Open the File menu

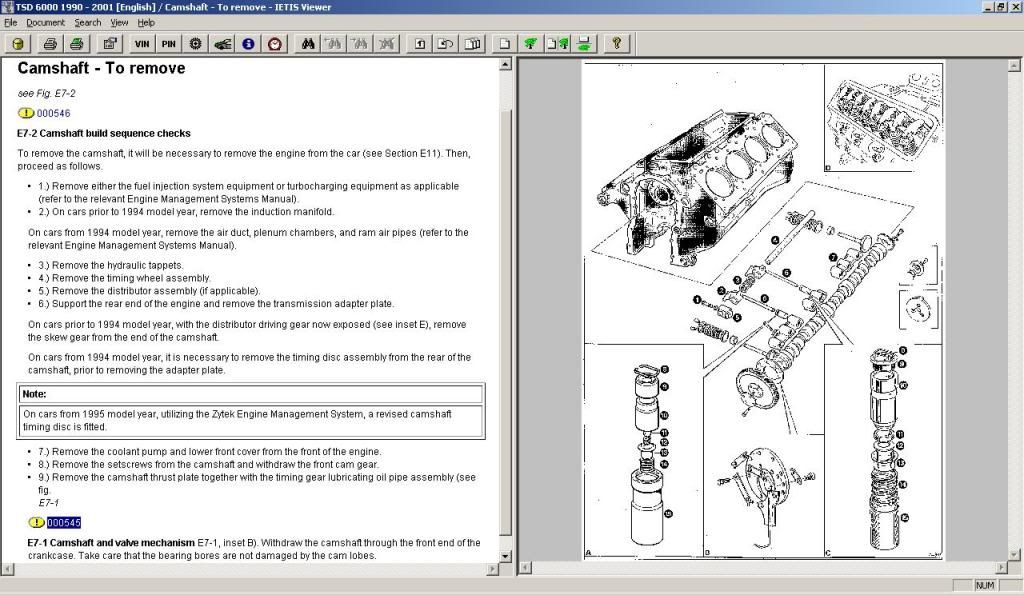(11, 22)
